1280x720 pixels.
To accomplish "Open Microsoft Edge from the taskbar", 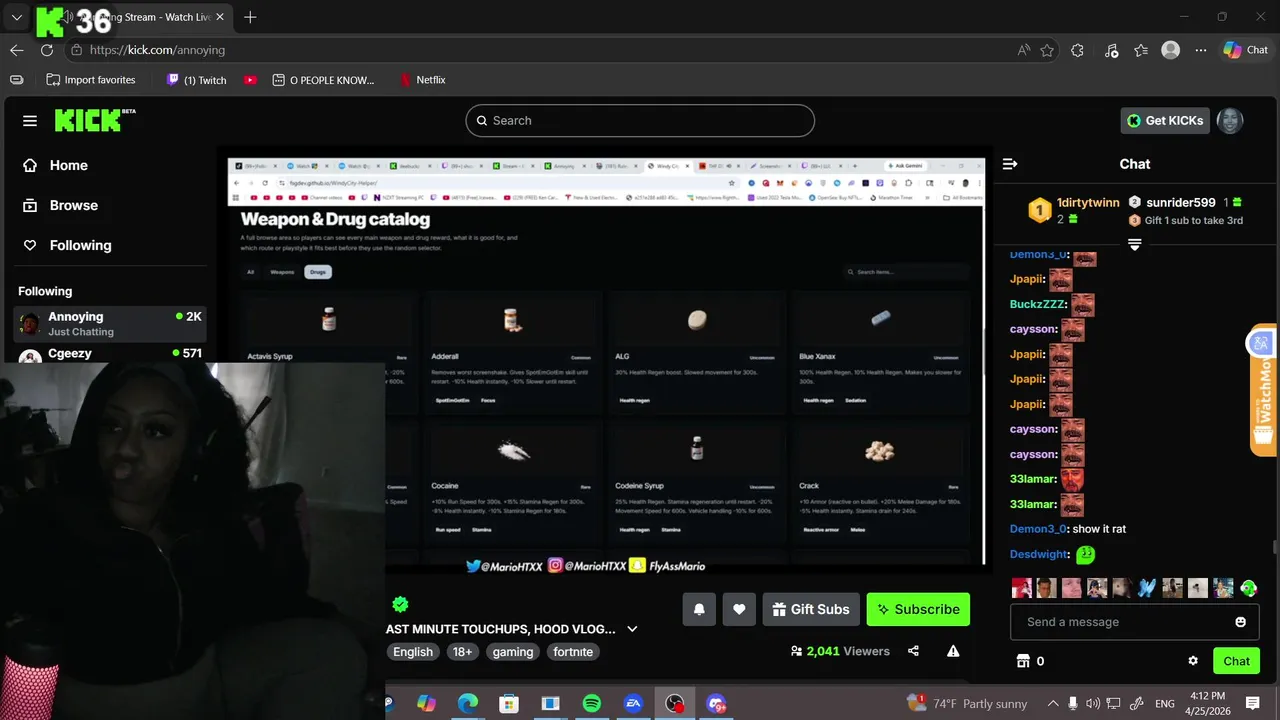I will coord(468,704).
